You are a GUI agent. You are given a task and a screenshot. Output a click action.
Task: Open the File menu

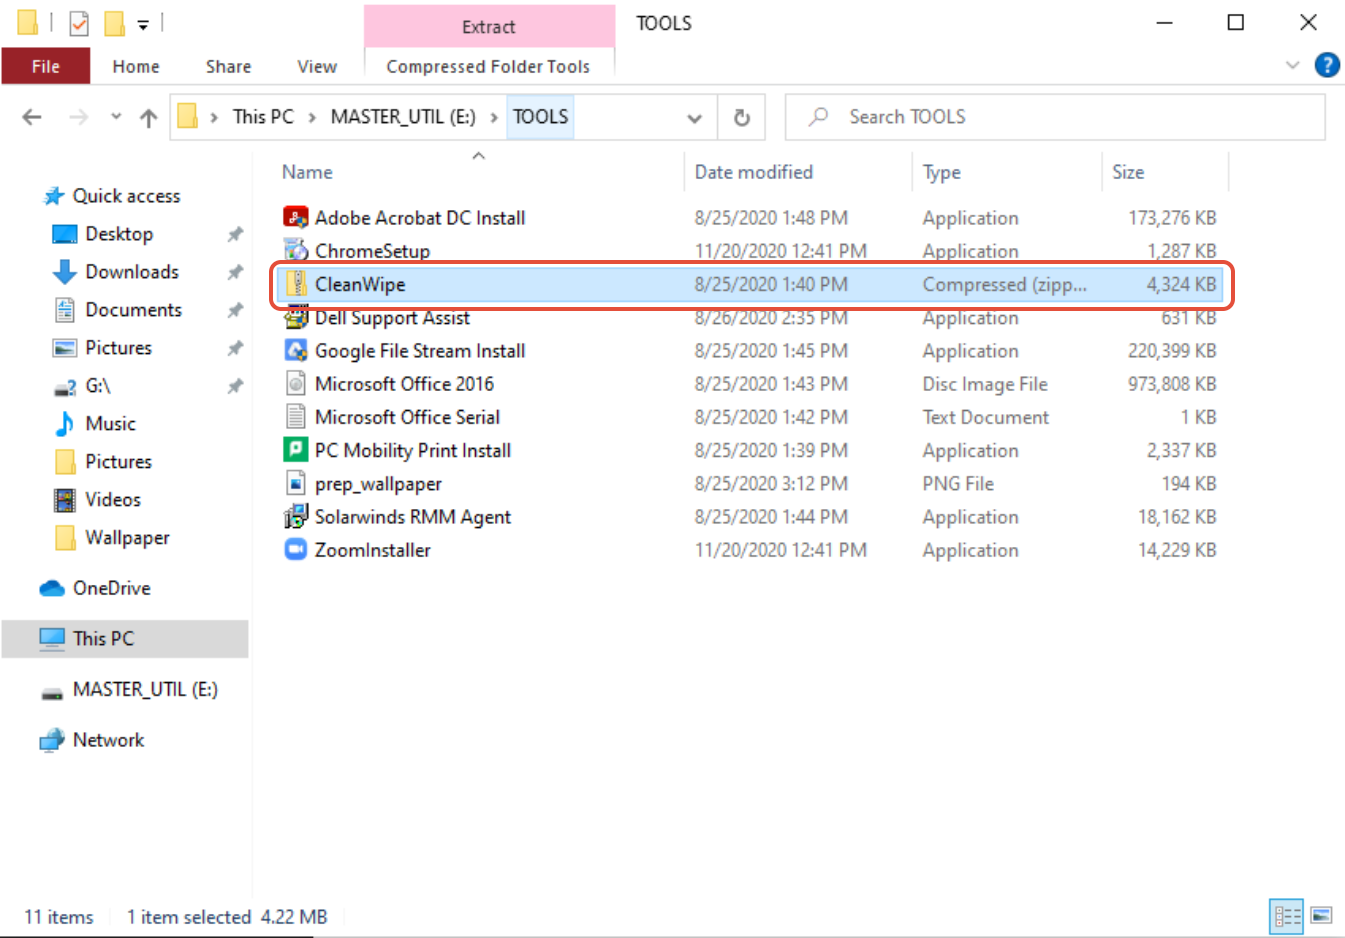point(46,66)
